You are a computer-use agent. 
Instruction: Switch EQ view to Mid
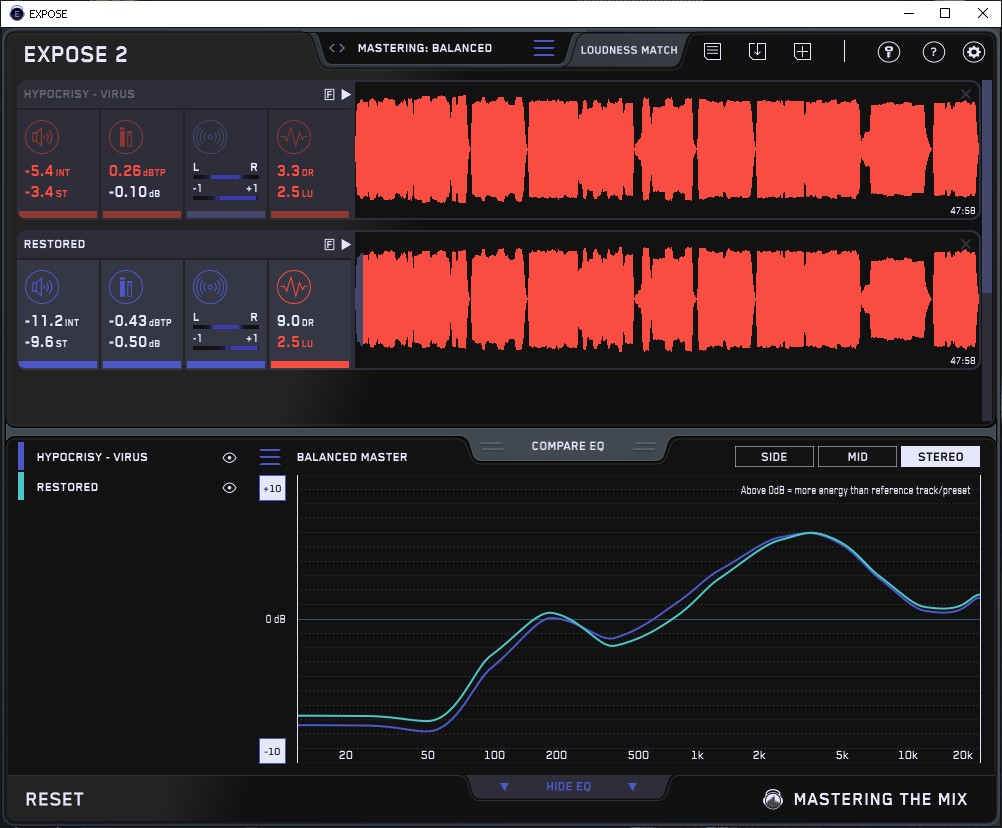pyautogui.click(x=857, y=457)
